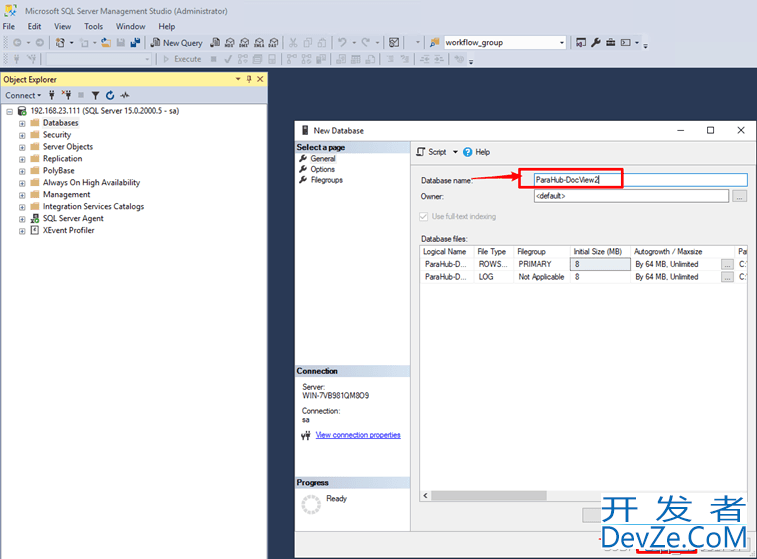The height and width of the screenshot is (559, 757).
Task: Open the Connect dropdown in Object Explorer
Action: click(x=23, y=95)
